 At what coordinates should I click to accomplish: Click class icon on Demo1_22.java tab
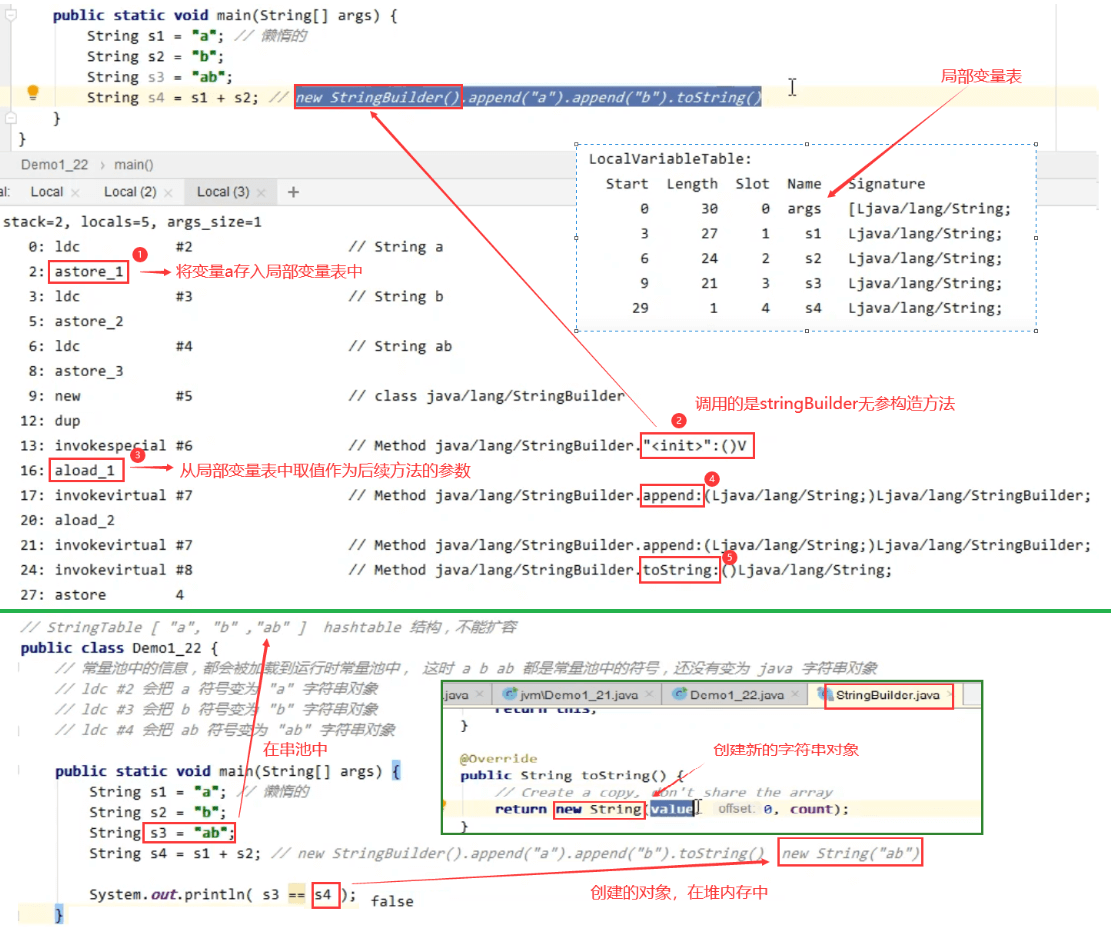(x=680, y=694)
